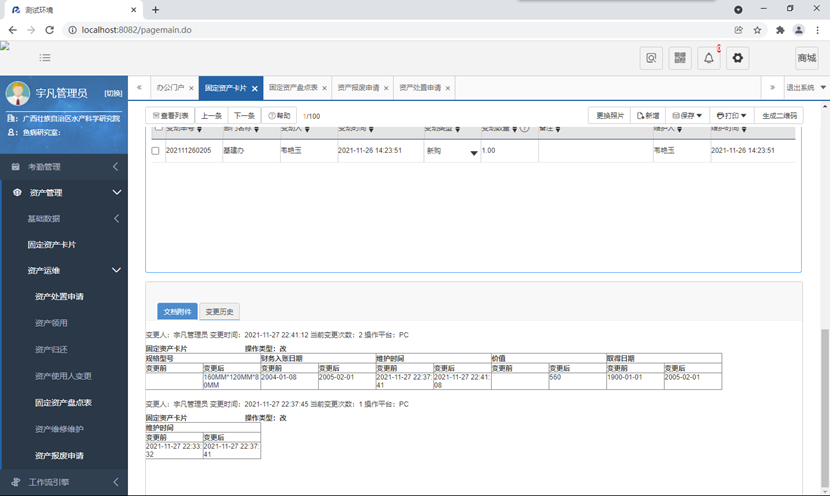Open the 新购 change-type dropdown arrow
Viewport: 830px width, 496px height.
coord(474,153)
